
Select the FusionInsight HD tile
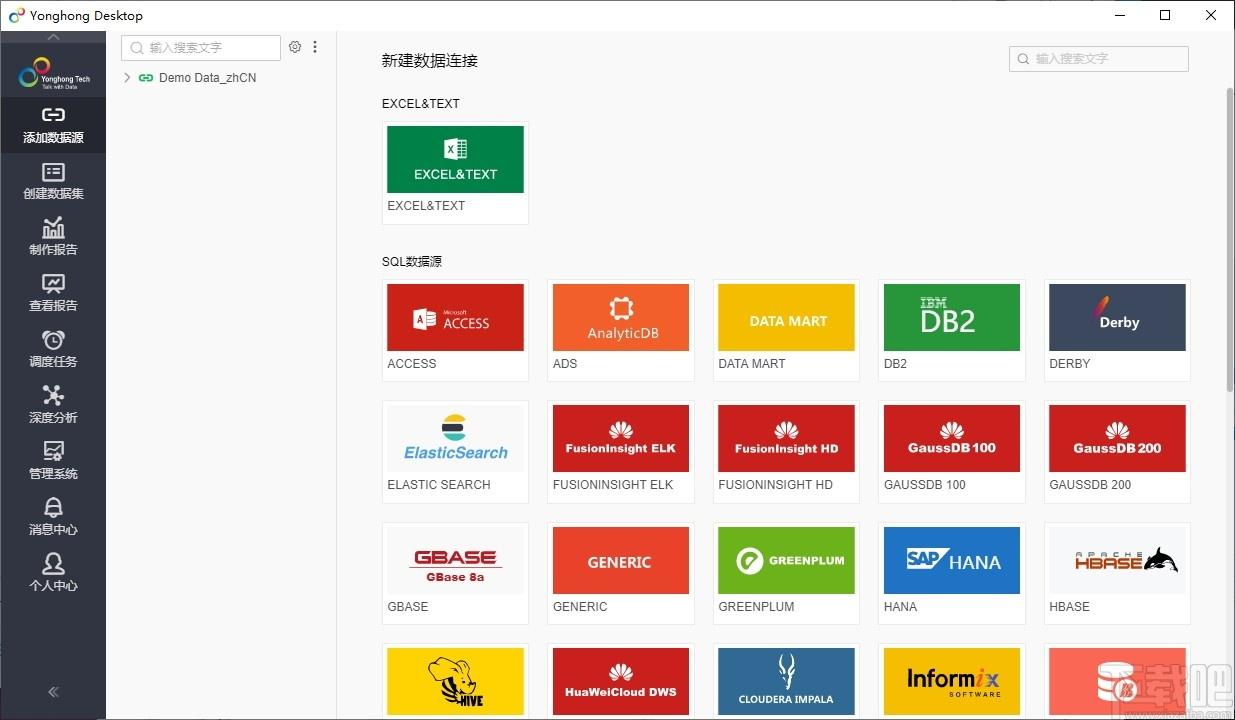click(x=786, y=451)
